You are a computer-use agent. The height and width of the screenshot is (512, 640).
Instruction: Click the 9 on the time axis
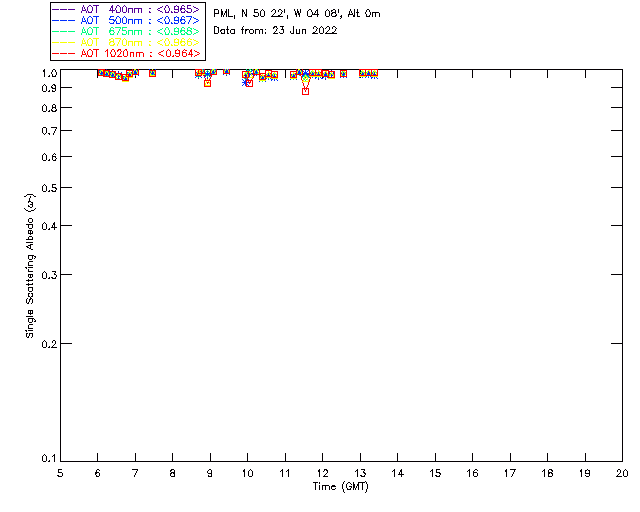210,473
